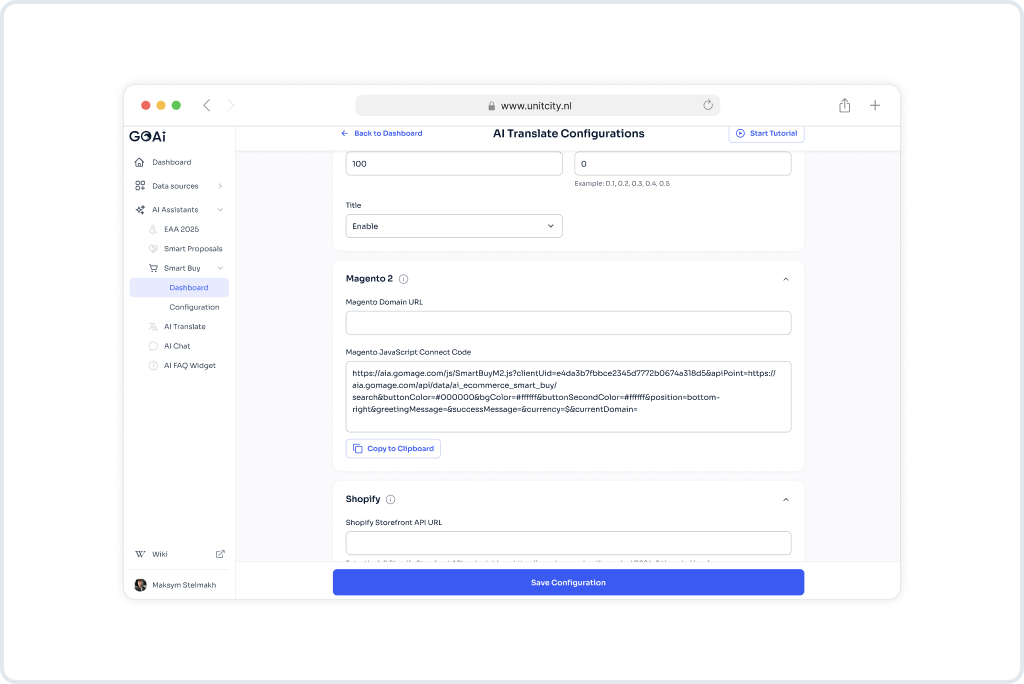Image resolution: width=1024 pixels, height=684 pixels.
Task: Click the browser share icon
Action: (x=844, y=105)
